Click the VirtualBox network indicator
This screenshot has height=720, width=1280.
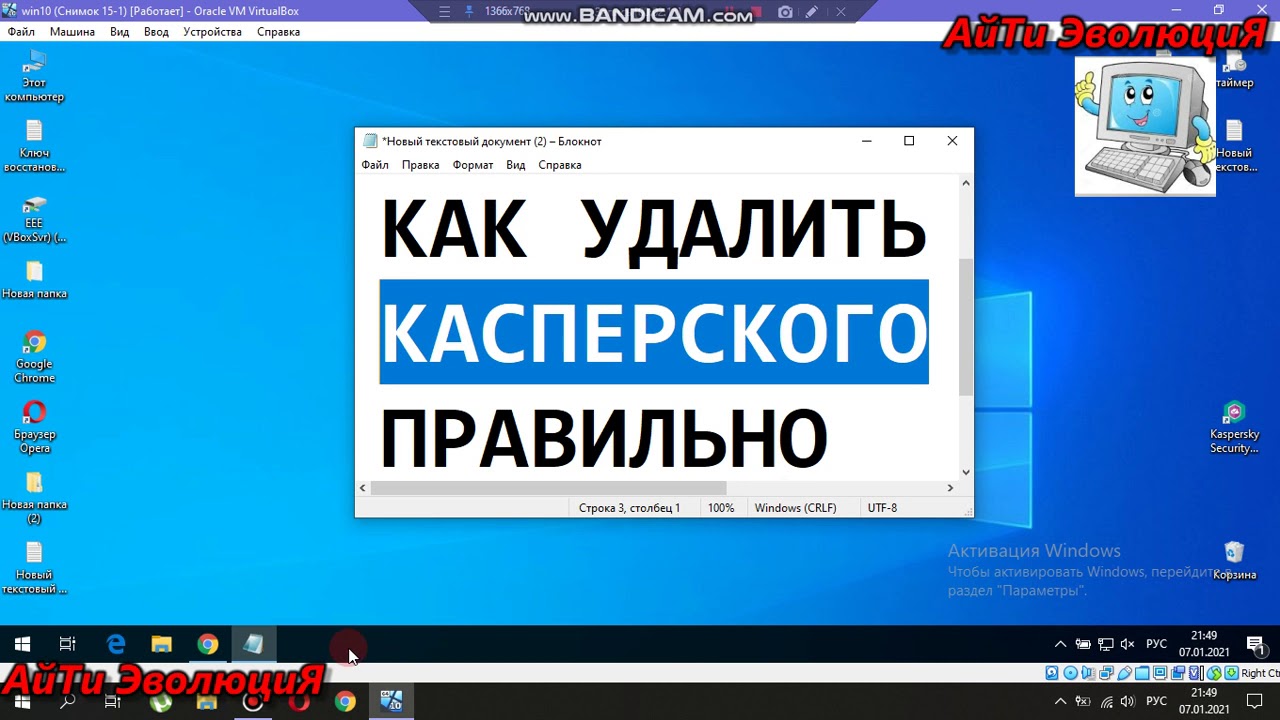[1106, 673]
